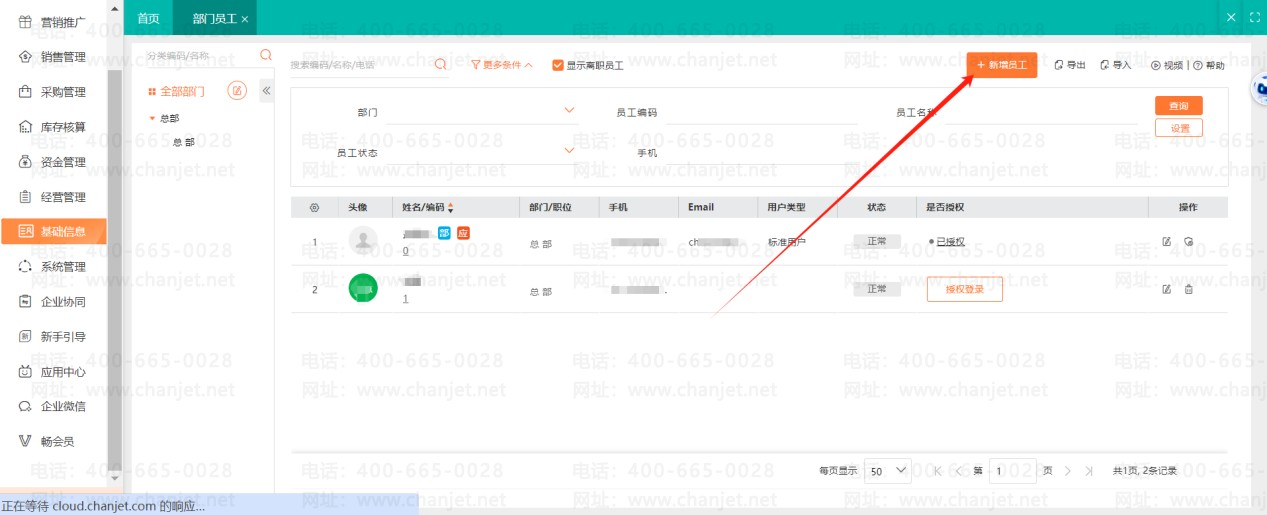Focus the page number input
The height and width of the screenshot is (515, 1267).
(x=1013, y=470)
